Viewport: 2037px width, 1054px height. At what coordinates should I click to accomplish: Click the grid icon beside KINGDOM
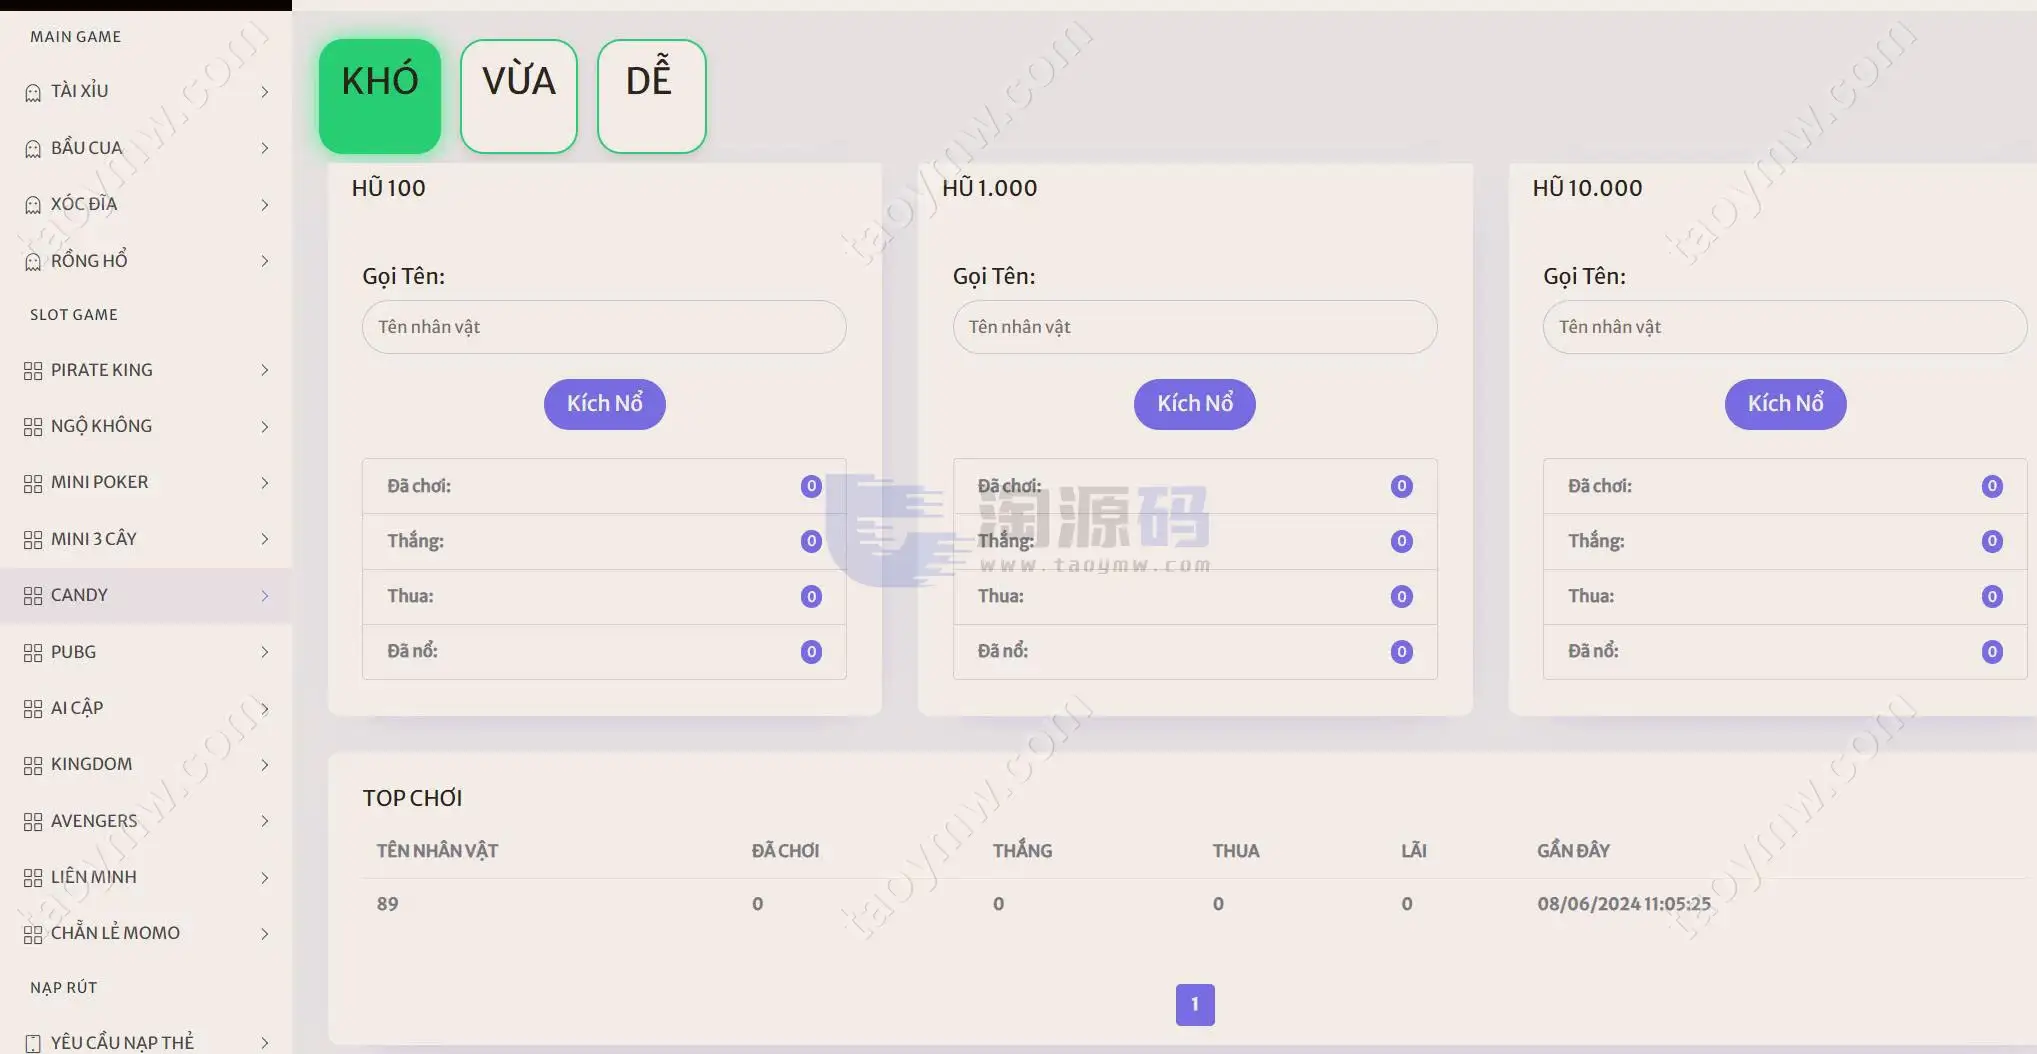point(33,765)
